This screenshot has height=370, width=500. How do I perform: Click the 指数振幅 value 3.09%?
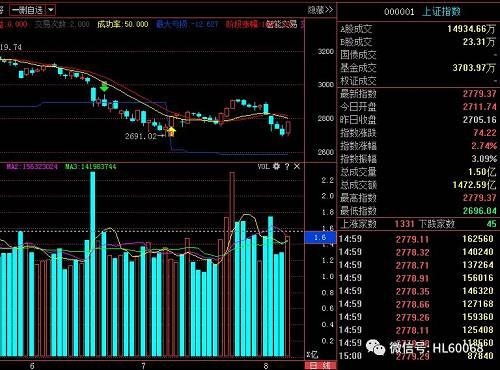484,159
